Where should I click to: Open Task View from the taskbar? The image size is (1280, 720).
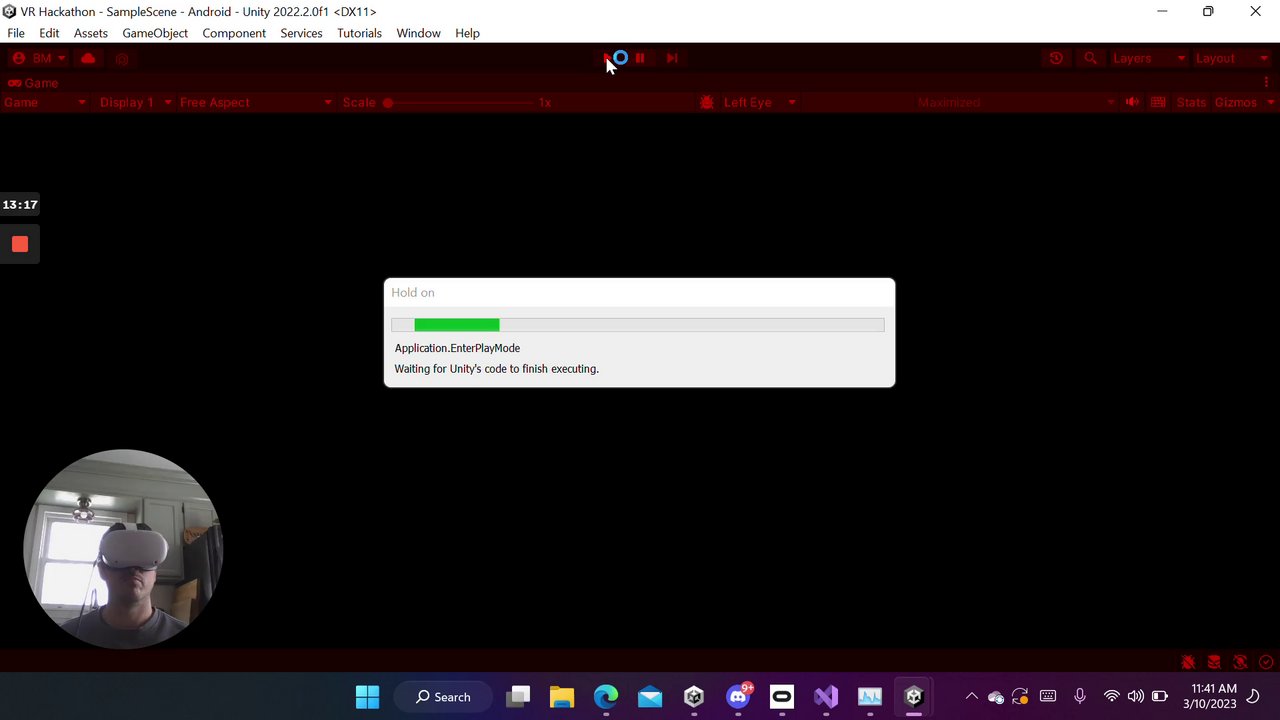518,697
